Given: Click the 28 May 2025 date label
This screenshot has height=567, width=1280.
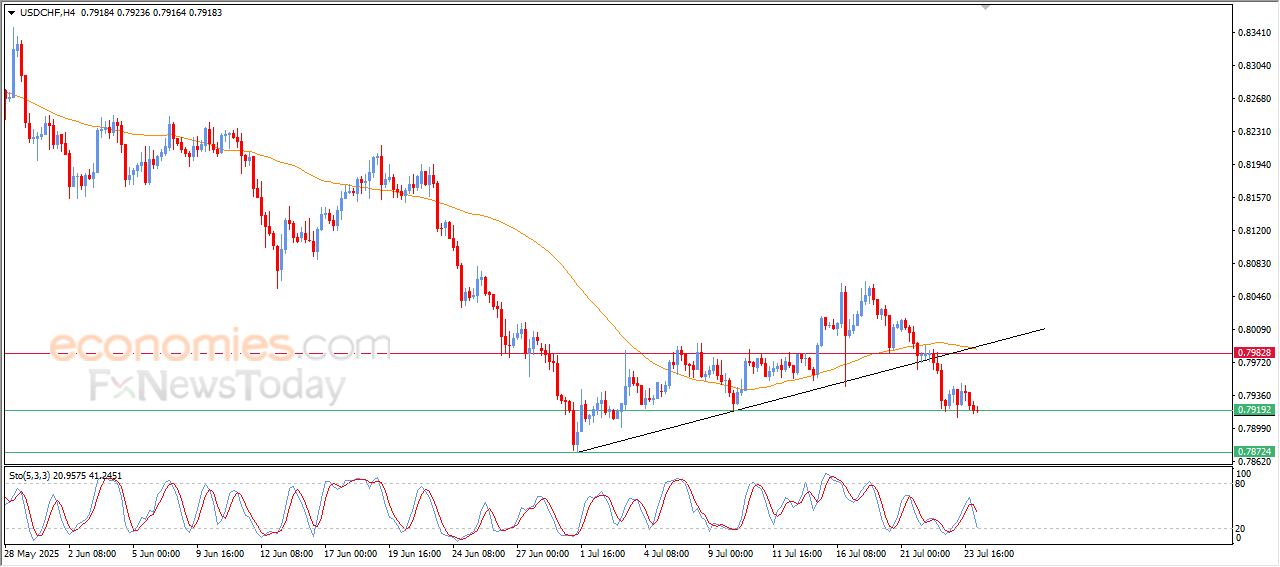Looking at the screenshot, I should pyautogui.click(x=33, y=553).
